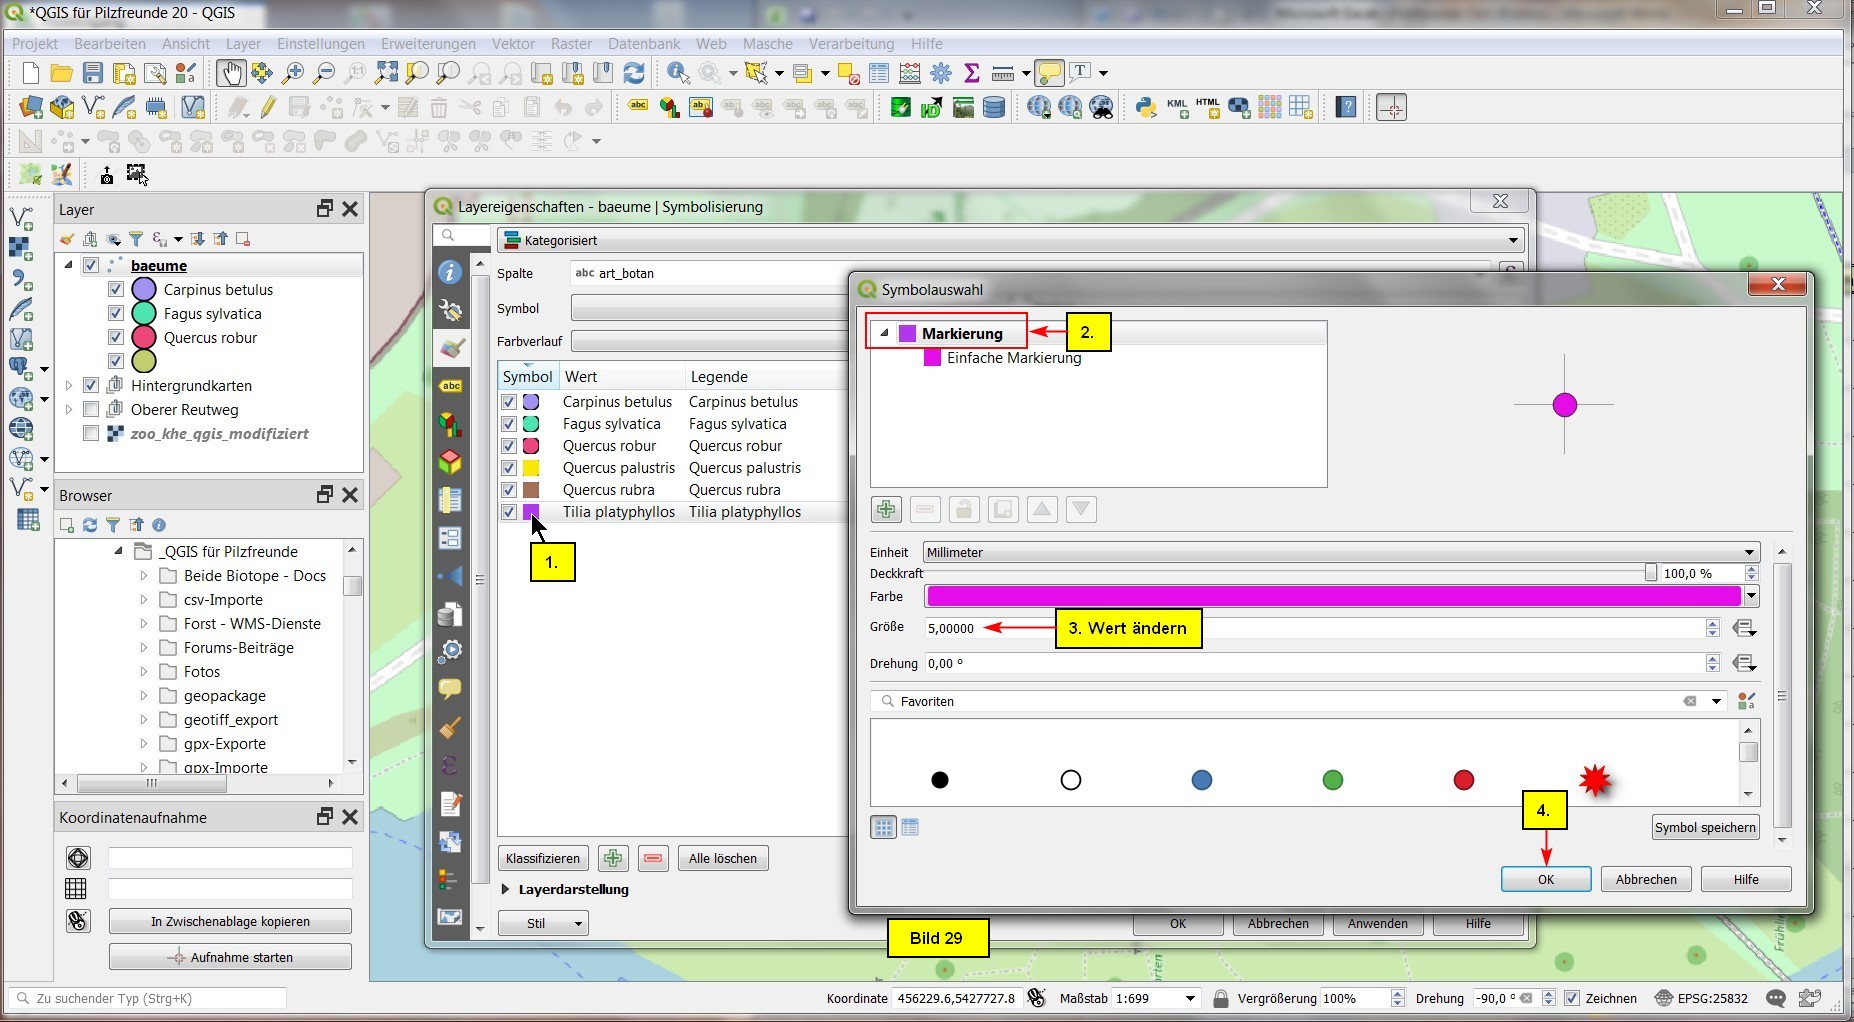The image size is (1854, 1022).
Task: Open the Vektor menu
Action: click(513, 44)
